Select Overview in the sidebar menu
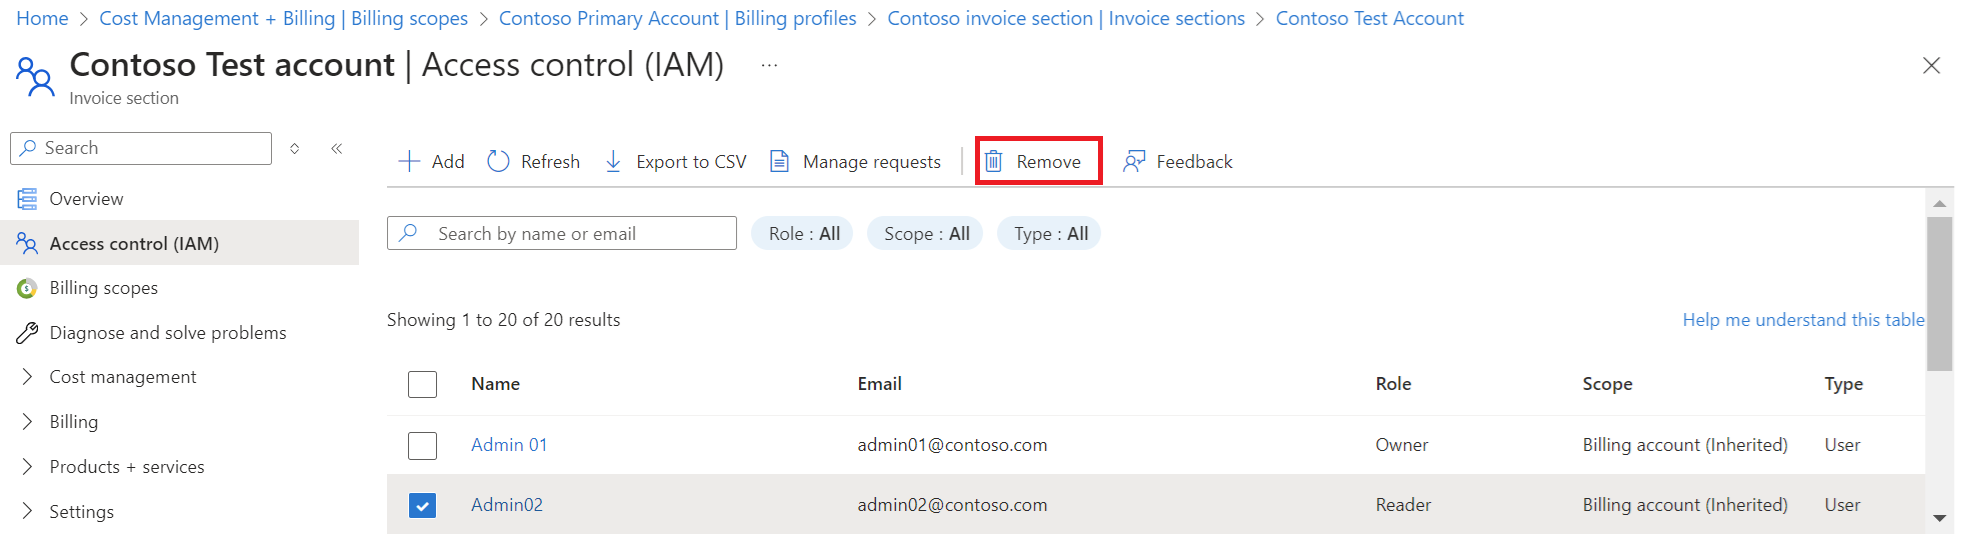The height and width of the screenshot is (546, 1972). tap(87, 199)
